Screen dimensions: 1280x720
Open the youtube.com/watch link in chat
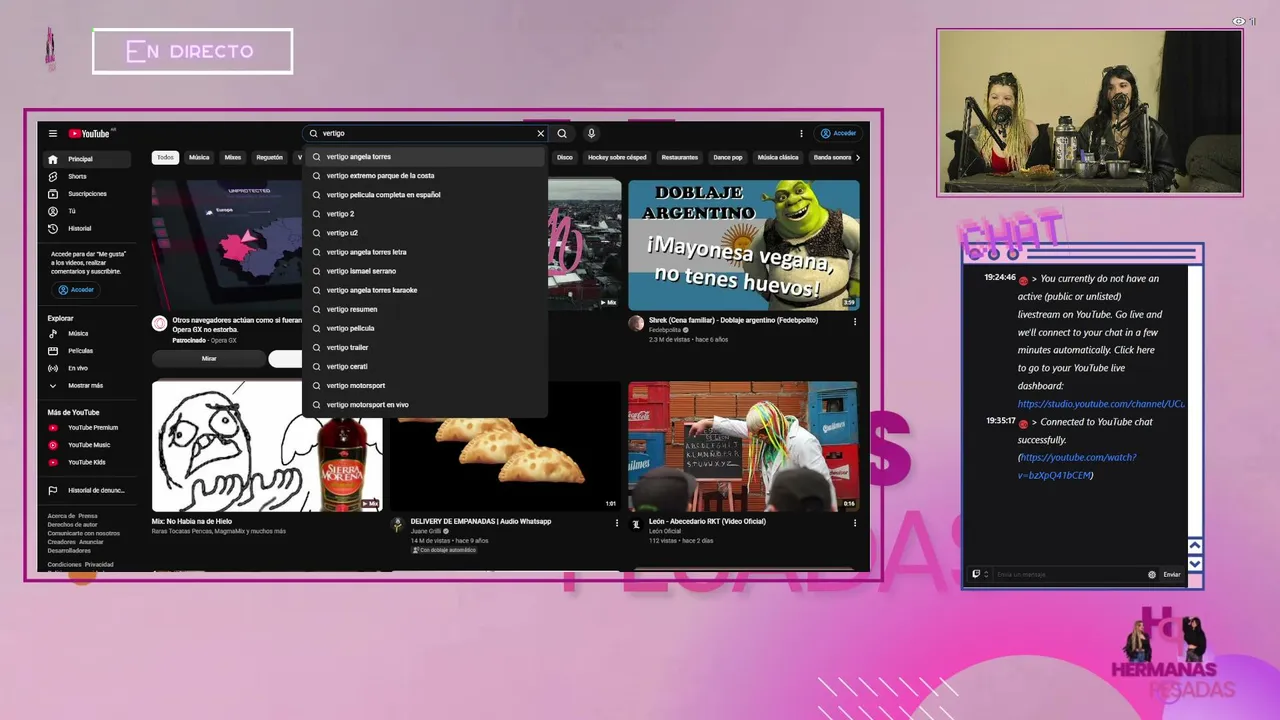tap(1077, 466)
